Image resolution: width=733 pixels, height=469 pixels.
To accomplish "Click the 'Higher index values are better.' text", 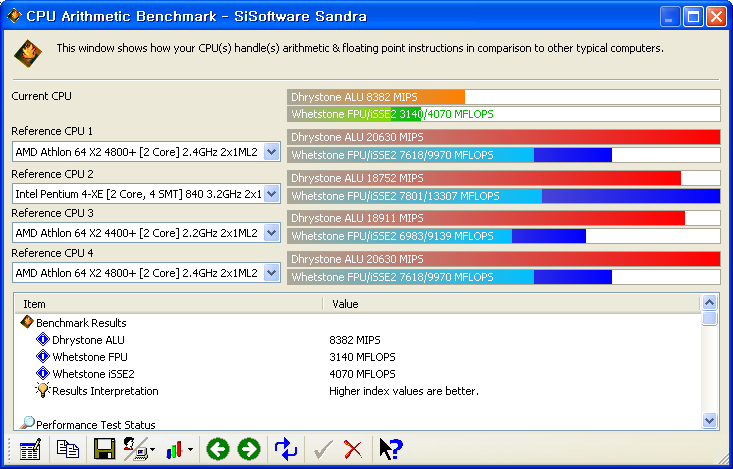I will (x=404, y=391).
